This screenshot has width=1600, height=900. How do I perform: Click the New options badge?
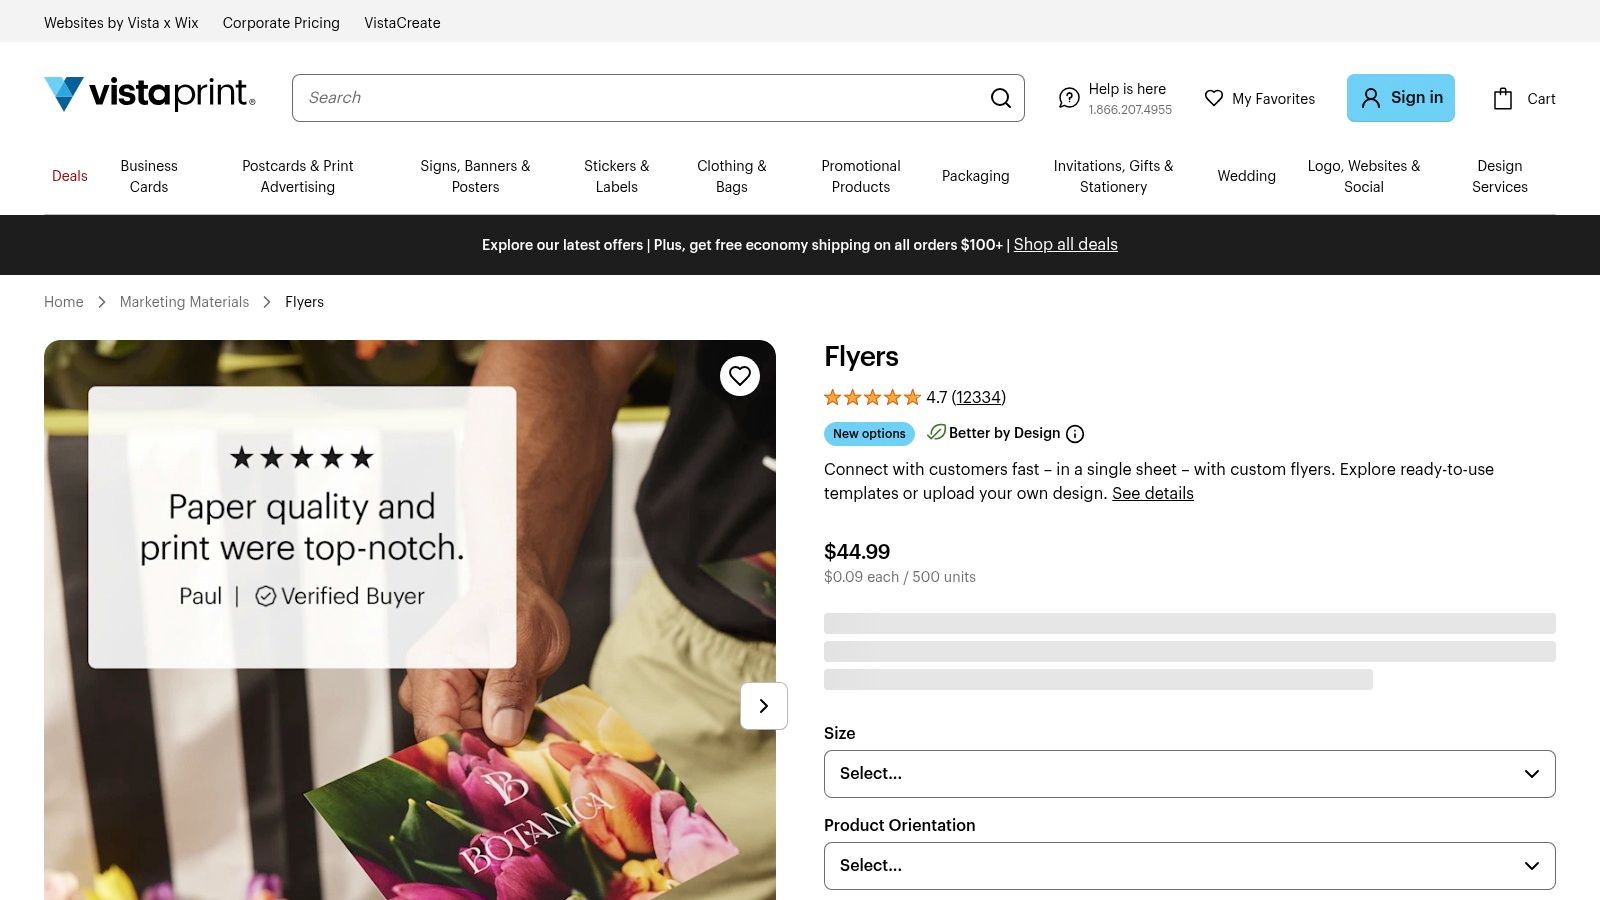point(869,434)
